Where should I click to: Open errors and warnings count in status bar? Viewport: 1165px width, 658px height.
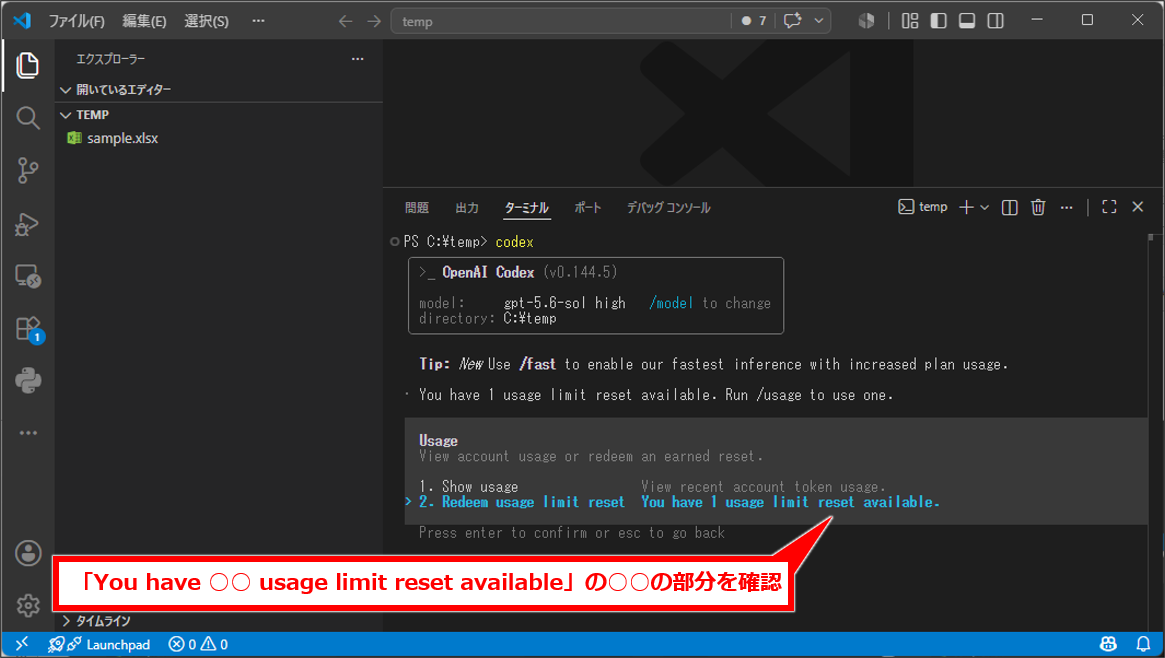[x=198, y=644]
